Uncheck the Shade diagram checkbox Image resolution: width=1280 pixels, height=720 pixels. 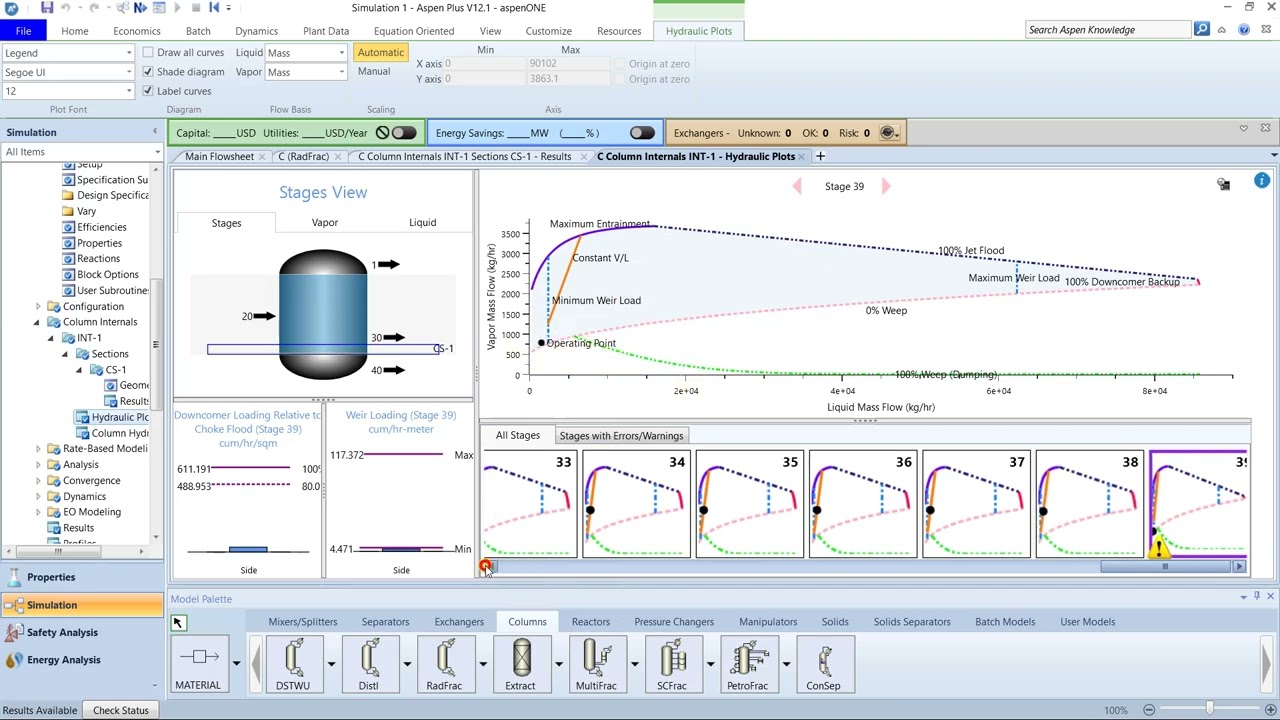click(148, 71)
